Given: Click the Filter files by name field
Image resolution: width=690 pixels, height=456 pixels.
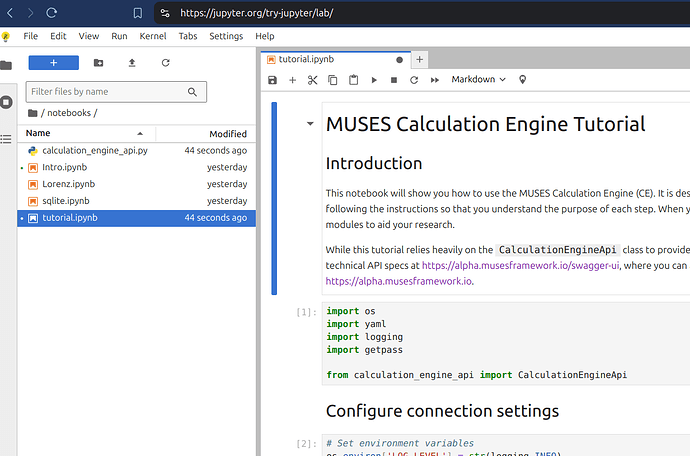Looking at the screenshot, I should (116, 92).
